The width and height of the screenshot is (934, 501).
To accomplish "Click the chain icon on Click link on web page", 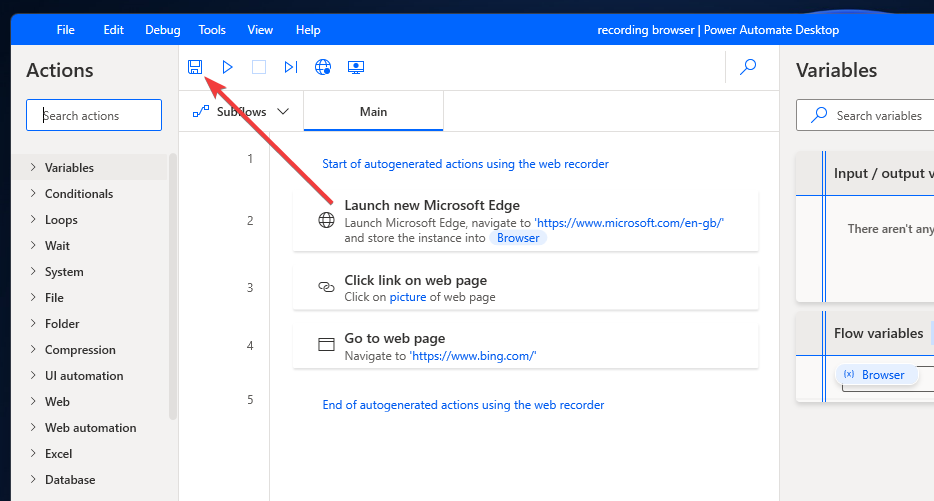I will pos(326,287).
